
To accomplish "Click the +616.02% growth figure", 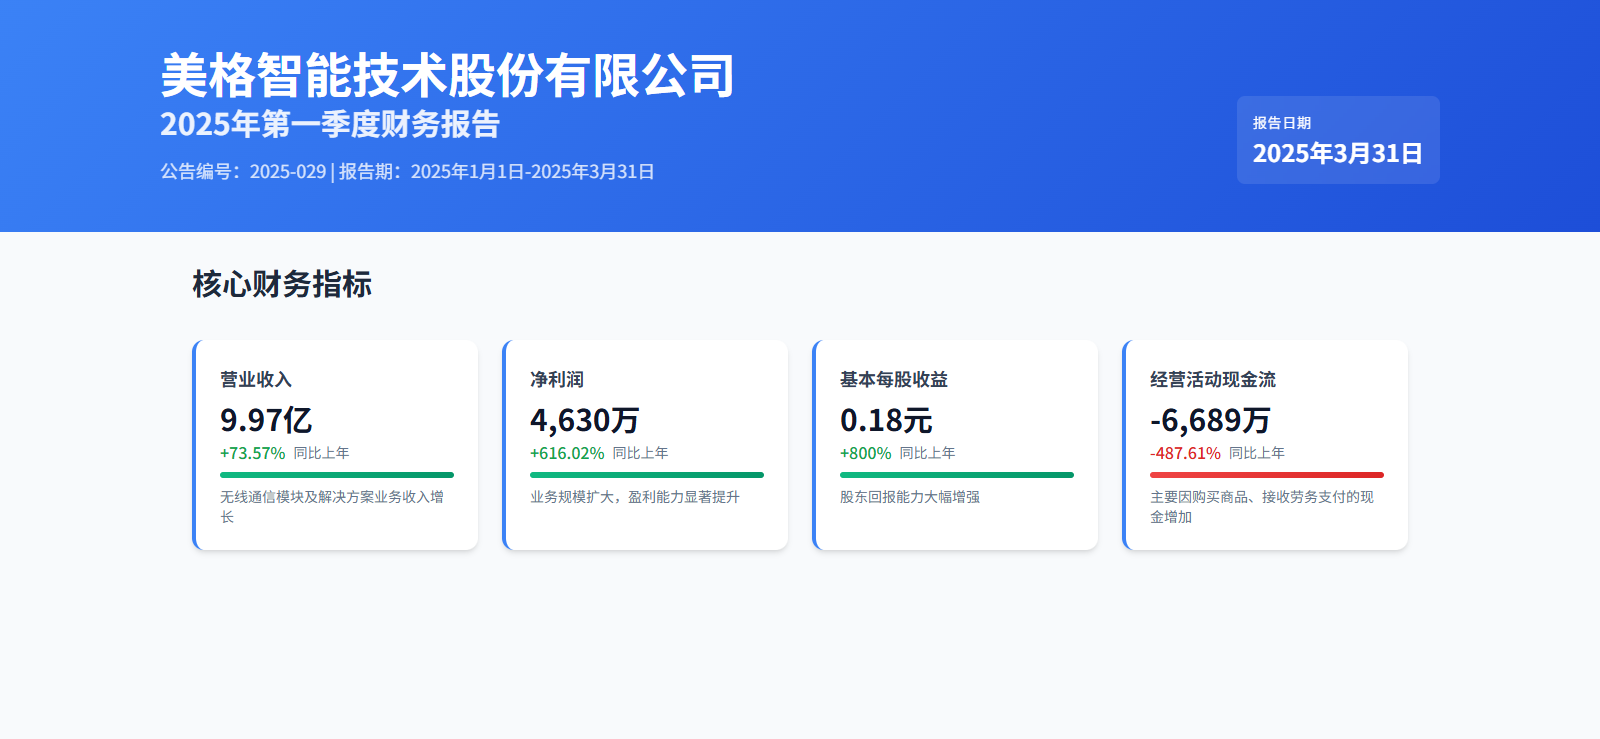I will click(x=567, y=453).
